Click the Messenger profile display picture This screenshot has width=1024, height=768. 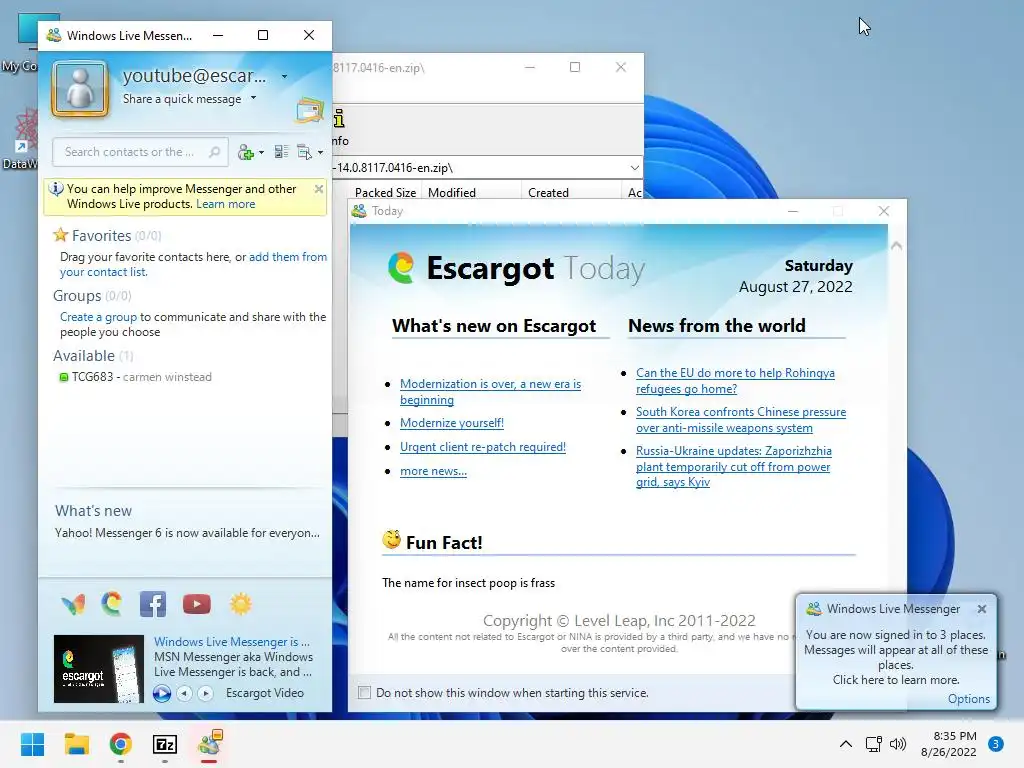(80, 89)
